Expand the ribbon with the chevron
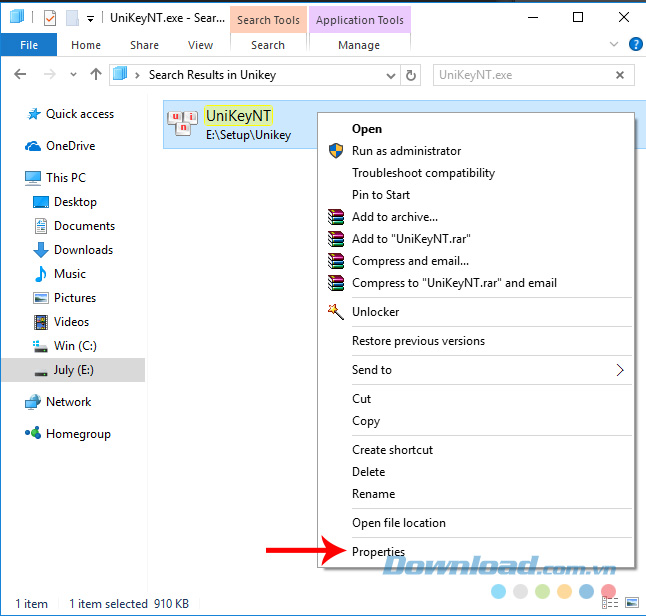This screenshot has width=646, height=616. click(x=612, y=45)
